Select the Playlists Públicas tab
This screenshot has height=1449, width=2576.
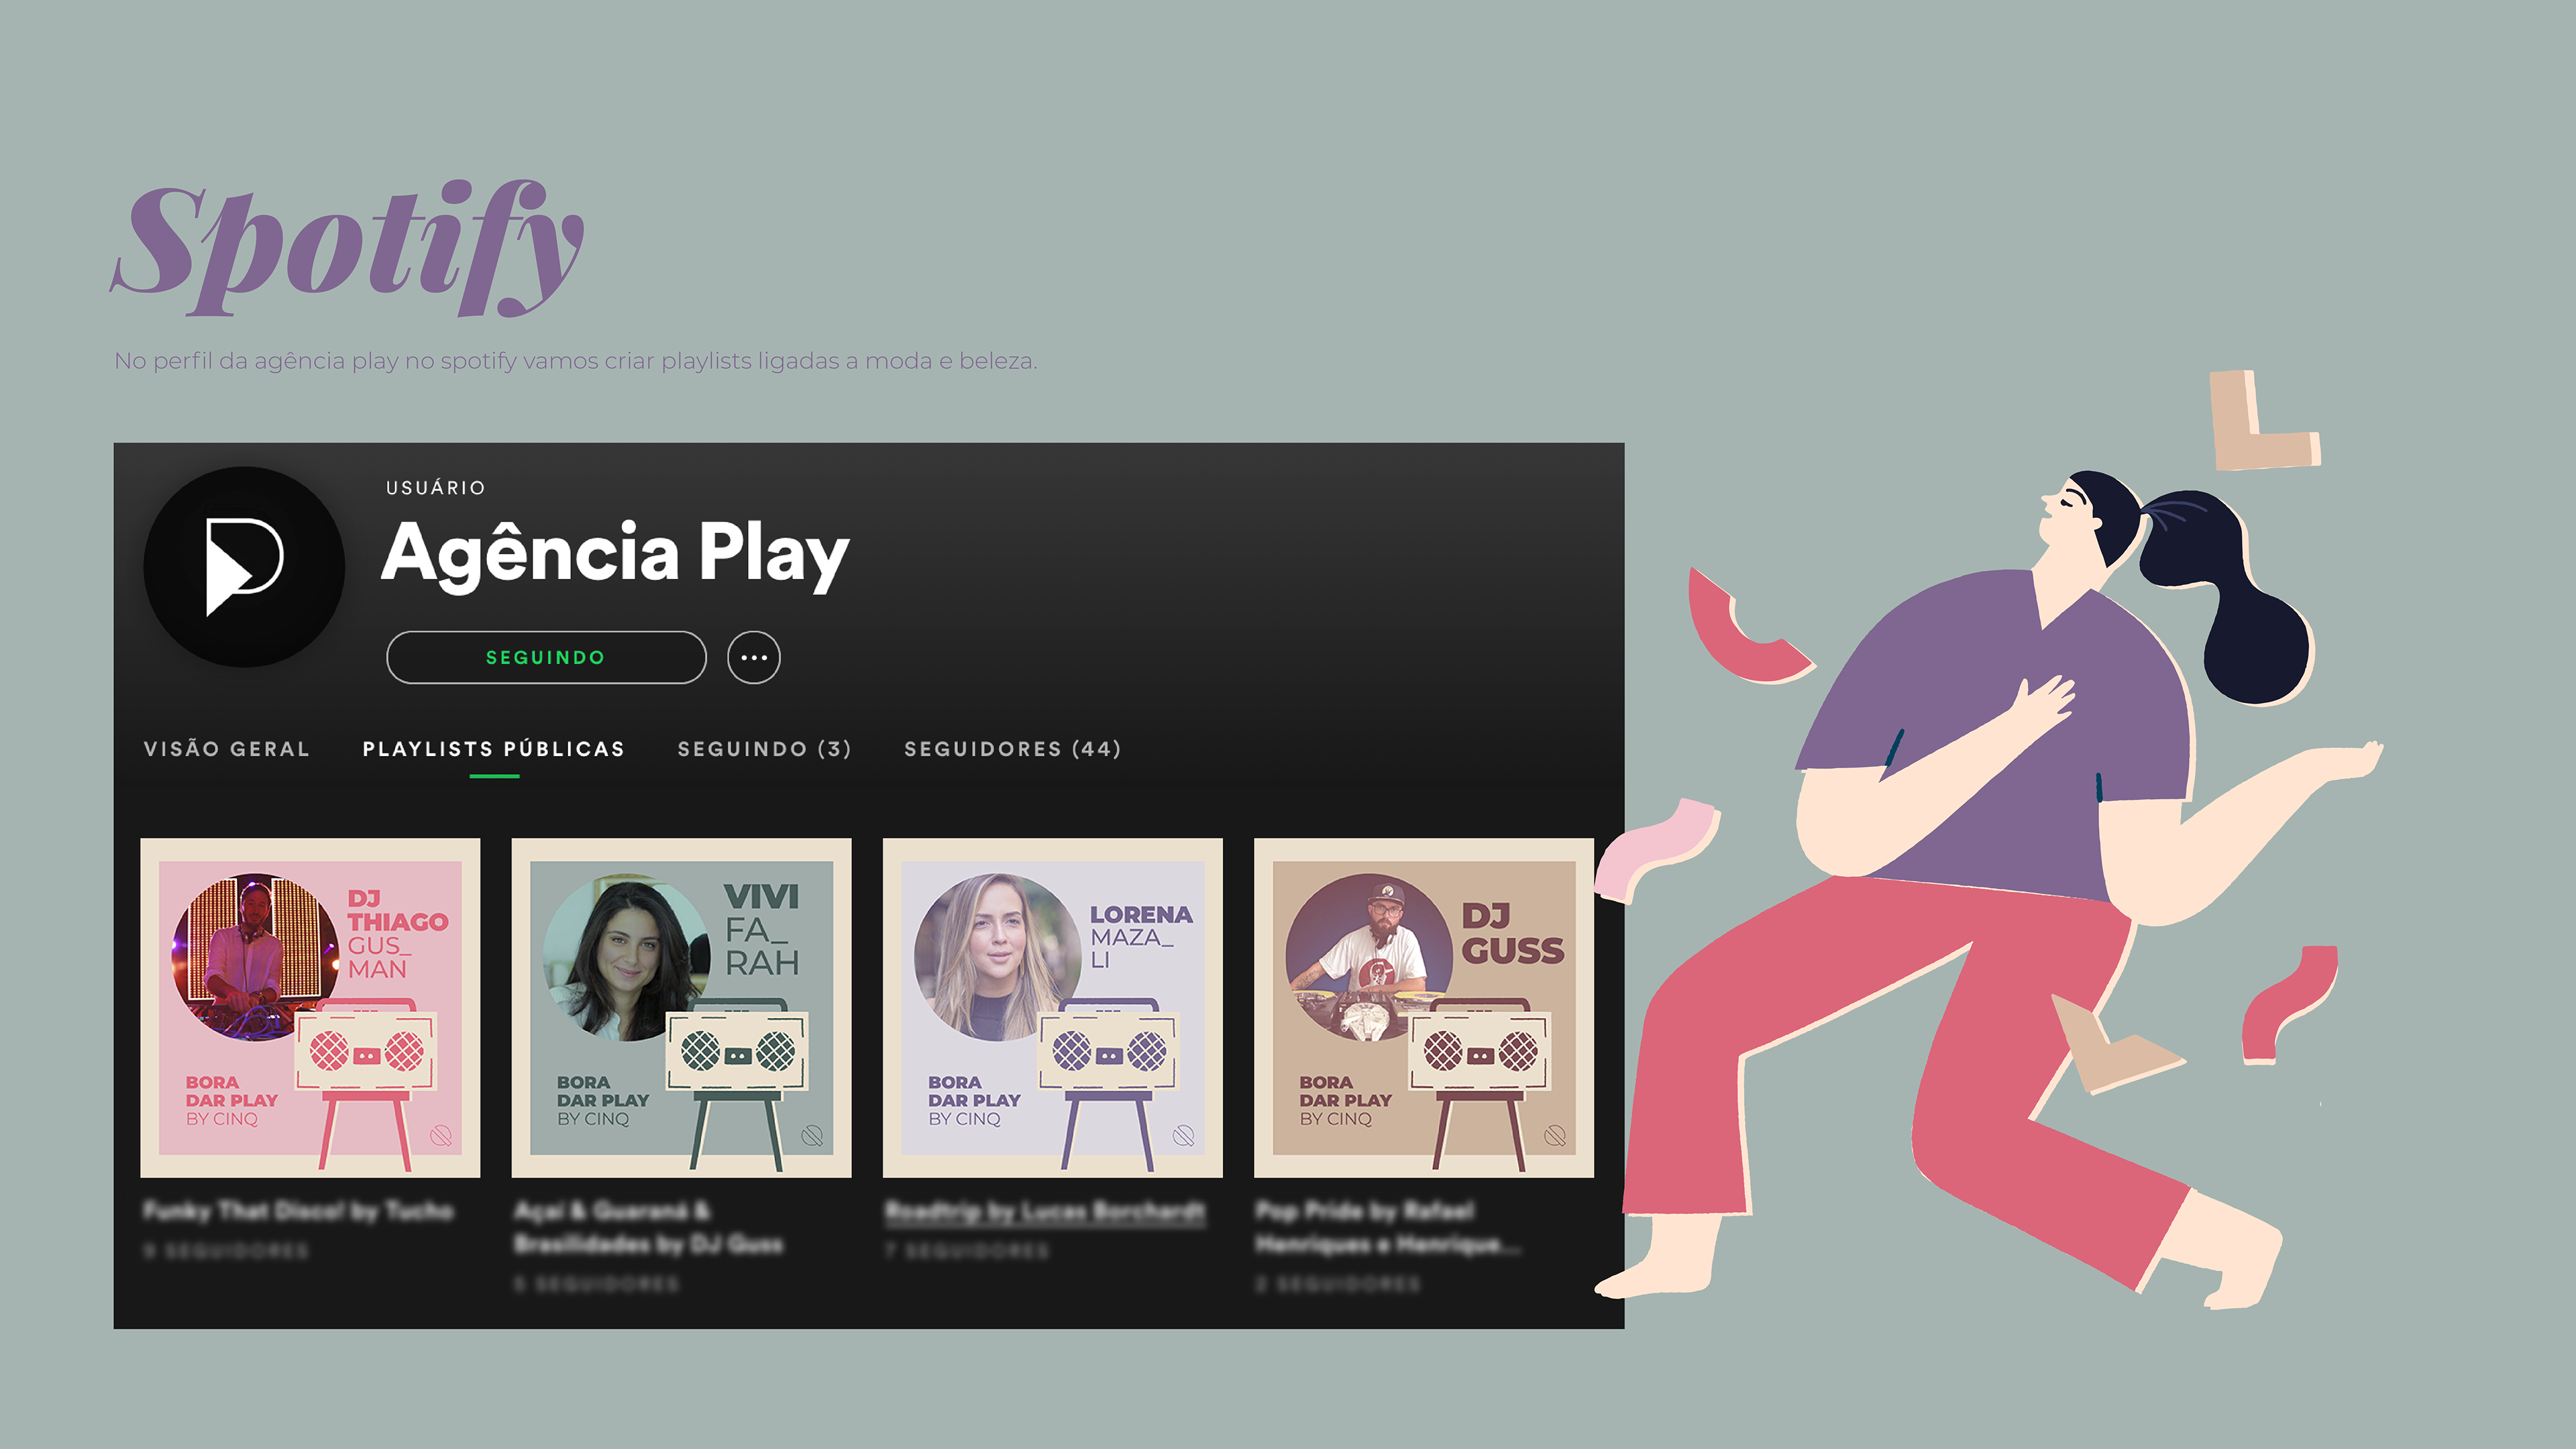point(494,749)
